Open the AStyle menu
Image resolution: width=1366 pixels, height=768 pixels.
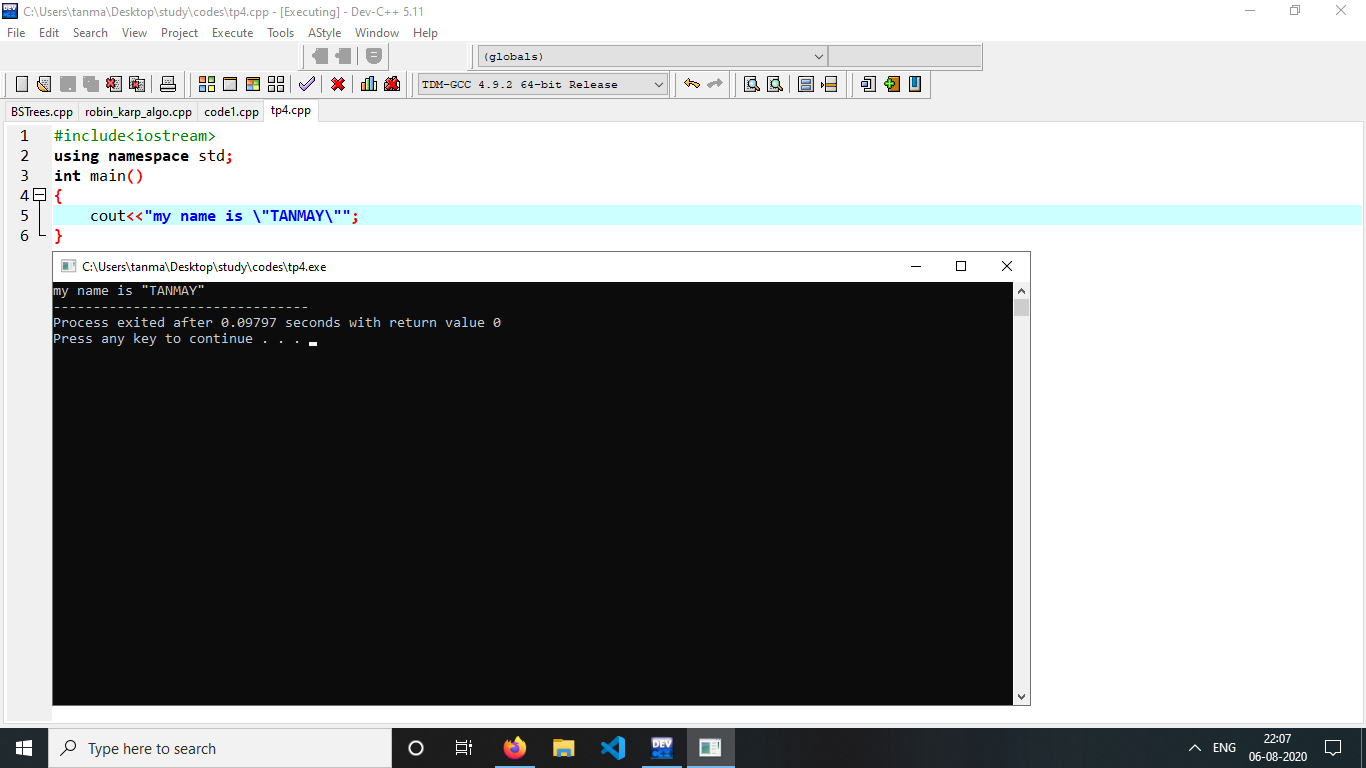coord(324,33)
